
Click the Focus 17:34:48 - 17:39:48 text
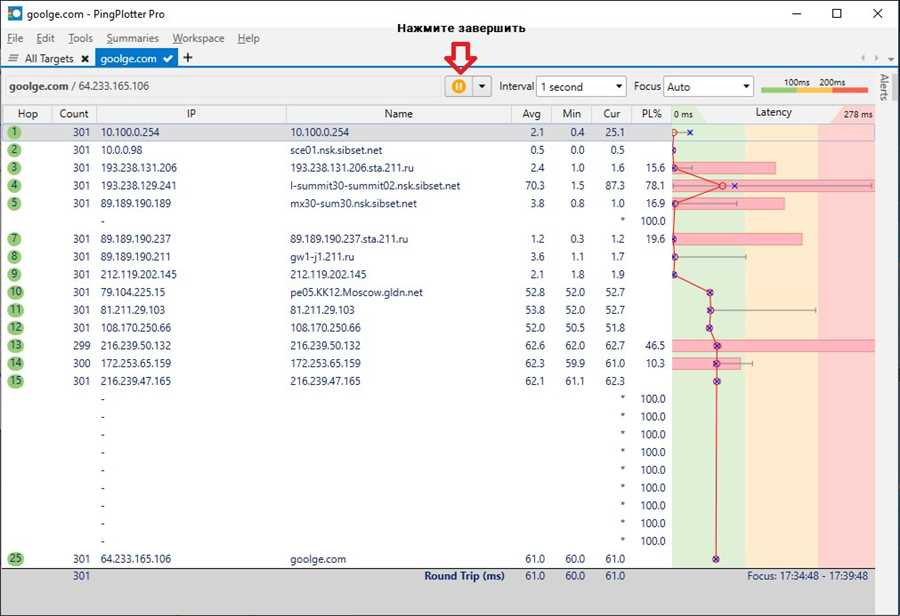[x=807, y=576]
